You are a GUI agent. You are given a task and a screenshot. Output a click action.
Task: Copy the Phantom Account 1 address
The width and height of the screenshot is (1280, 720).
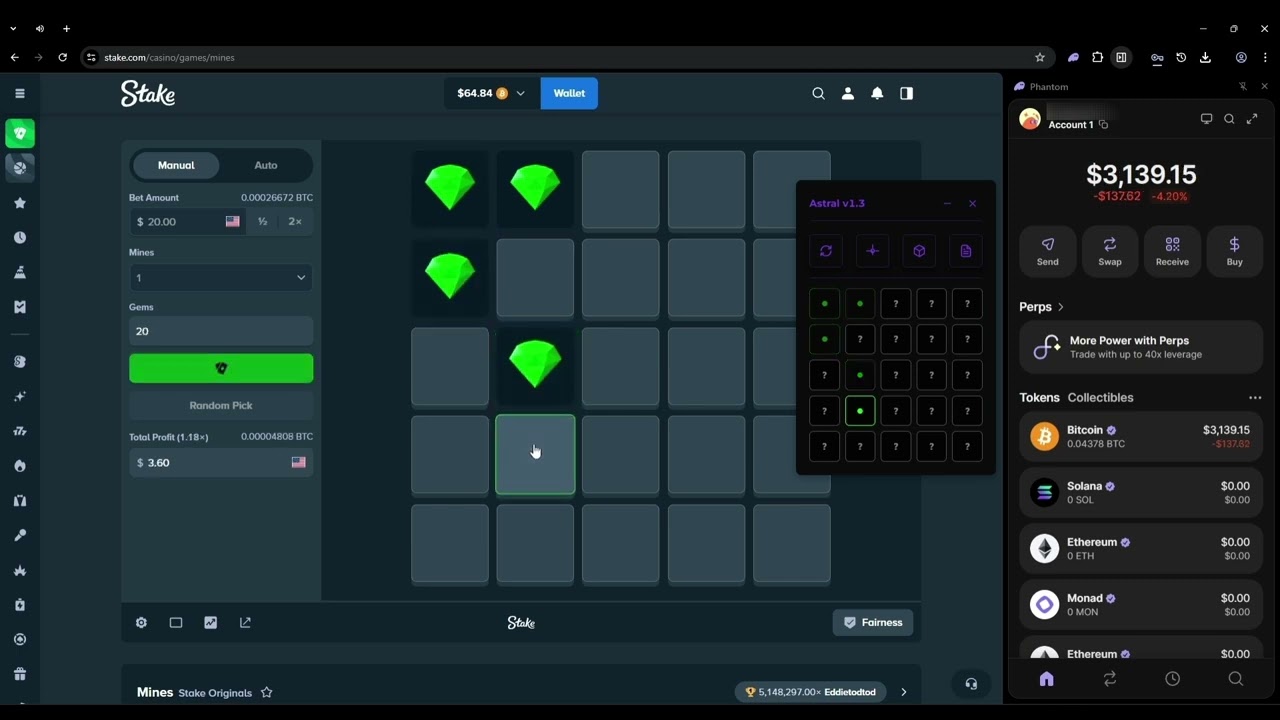point(1104,125)
